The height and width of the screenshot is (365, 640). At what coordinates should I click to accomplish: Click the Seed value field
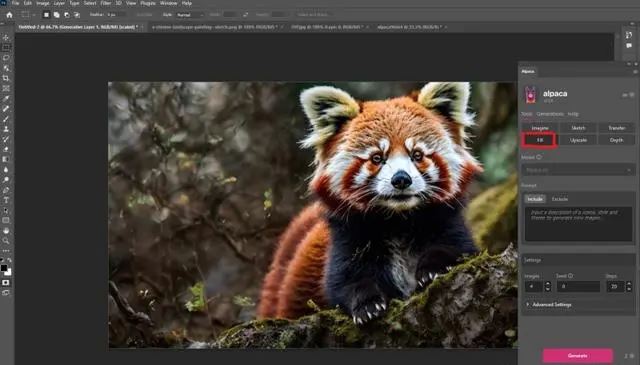pyautogui.click(x=578, y=287)
